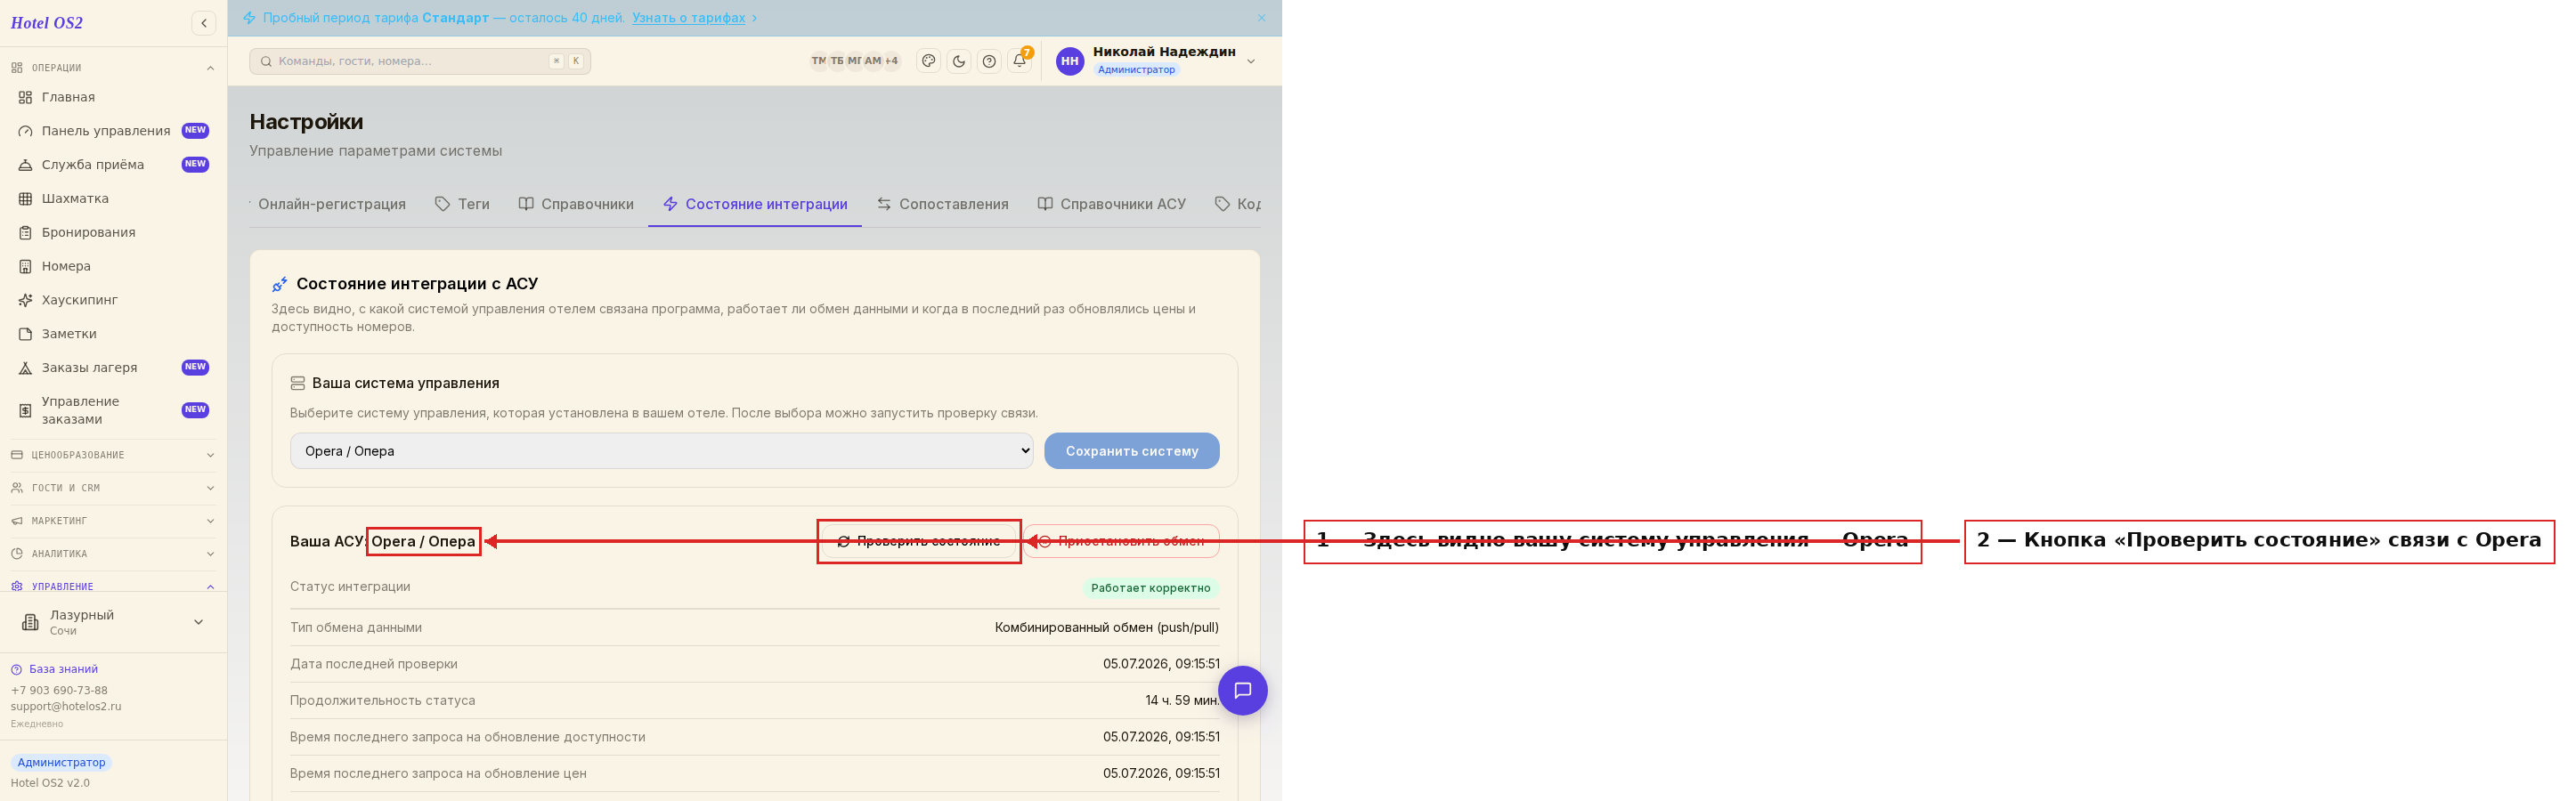The height and width of the screenshot is (801, 2576).
Task: Switch to the Справочники АСУ tab
Action: click(1111, 204)
